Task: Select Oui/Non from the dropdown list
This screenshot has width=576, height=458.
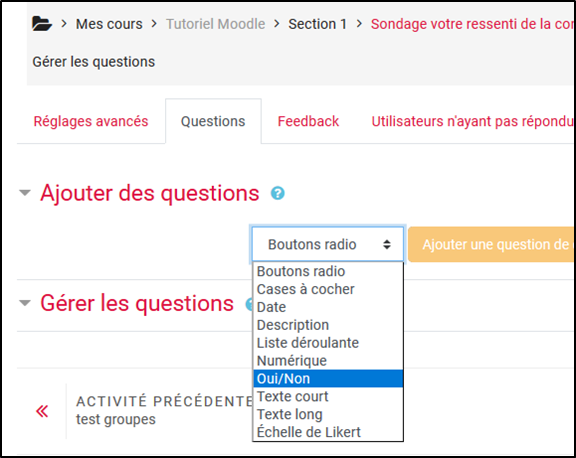Action: [328, 379]
